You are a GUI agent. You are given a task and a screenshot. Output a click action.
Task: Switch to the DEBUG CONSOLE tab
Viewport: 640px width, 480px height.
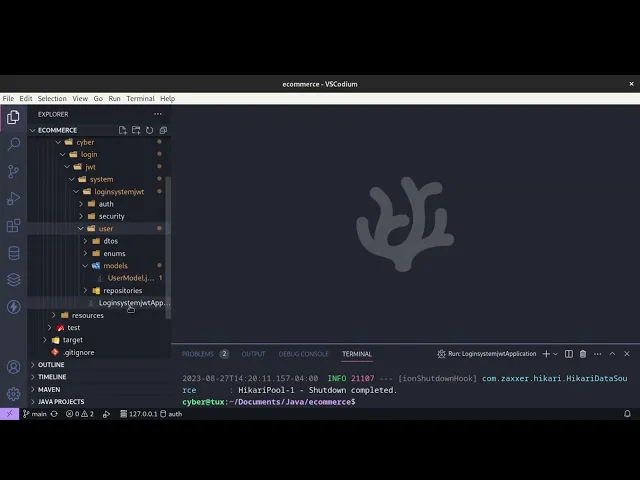[304, 354]
